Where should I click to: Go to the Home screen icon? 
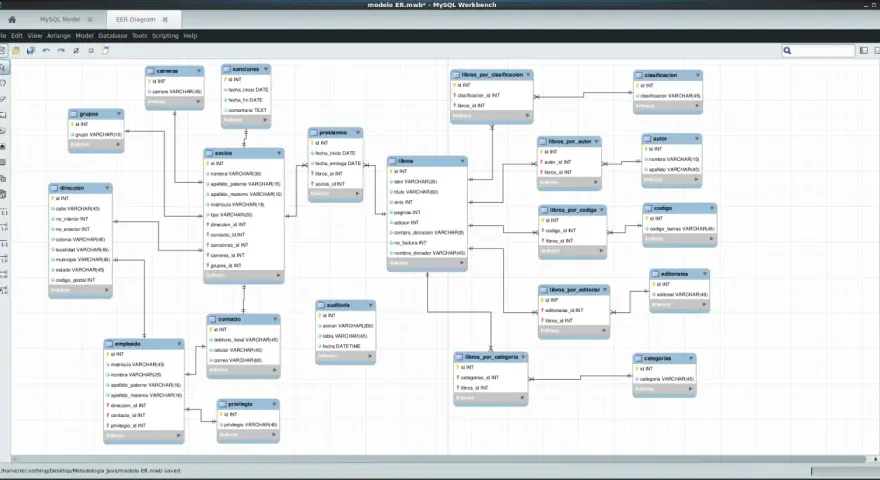[x=12, y=20]
